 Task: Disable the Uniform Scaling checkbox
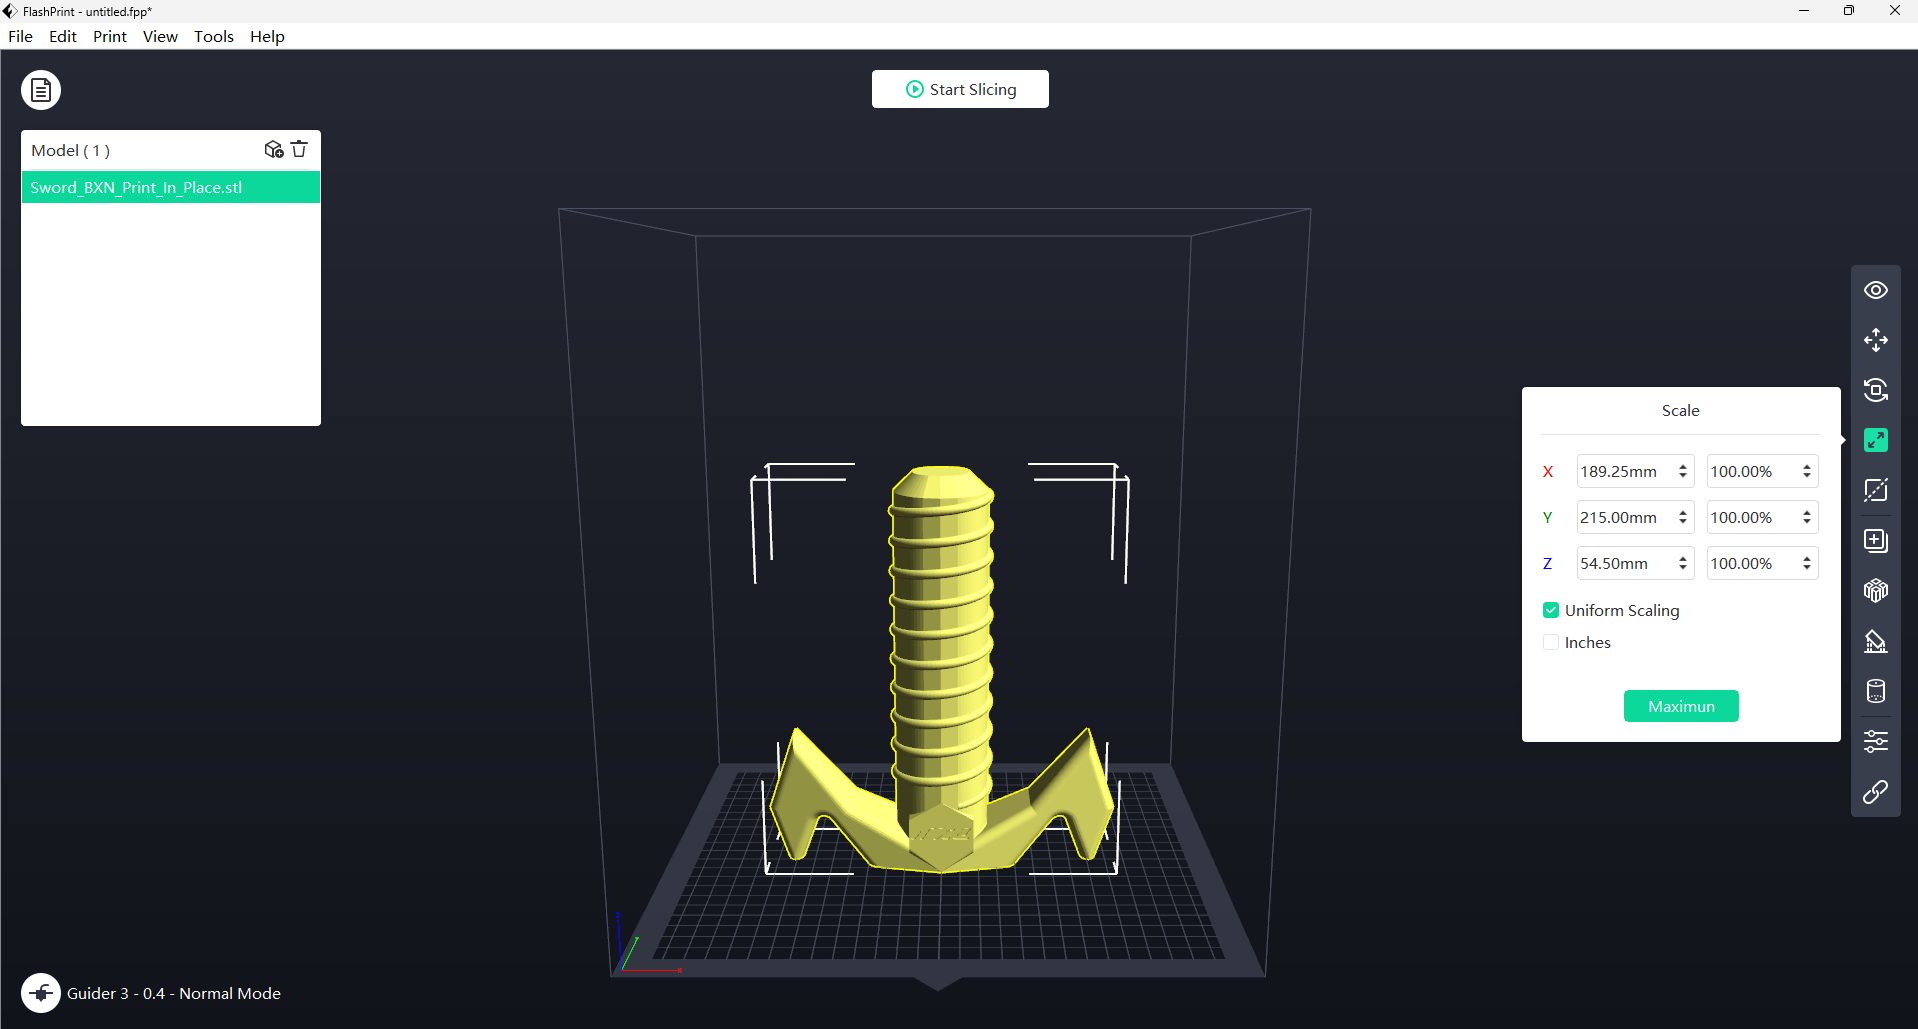(1551, 610)
